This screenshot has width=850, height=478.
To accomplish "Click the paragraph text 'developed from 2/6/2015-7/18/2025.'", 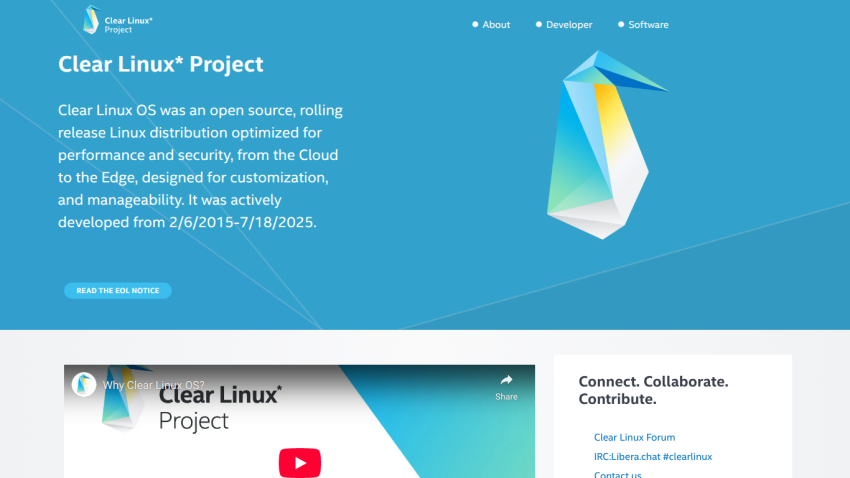I will coord(187,222).
